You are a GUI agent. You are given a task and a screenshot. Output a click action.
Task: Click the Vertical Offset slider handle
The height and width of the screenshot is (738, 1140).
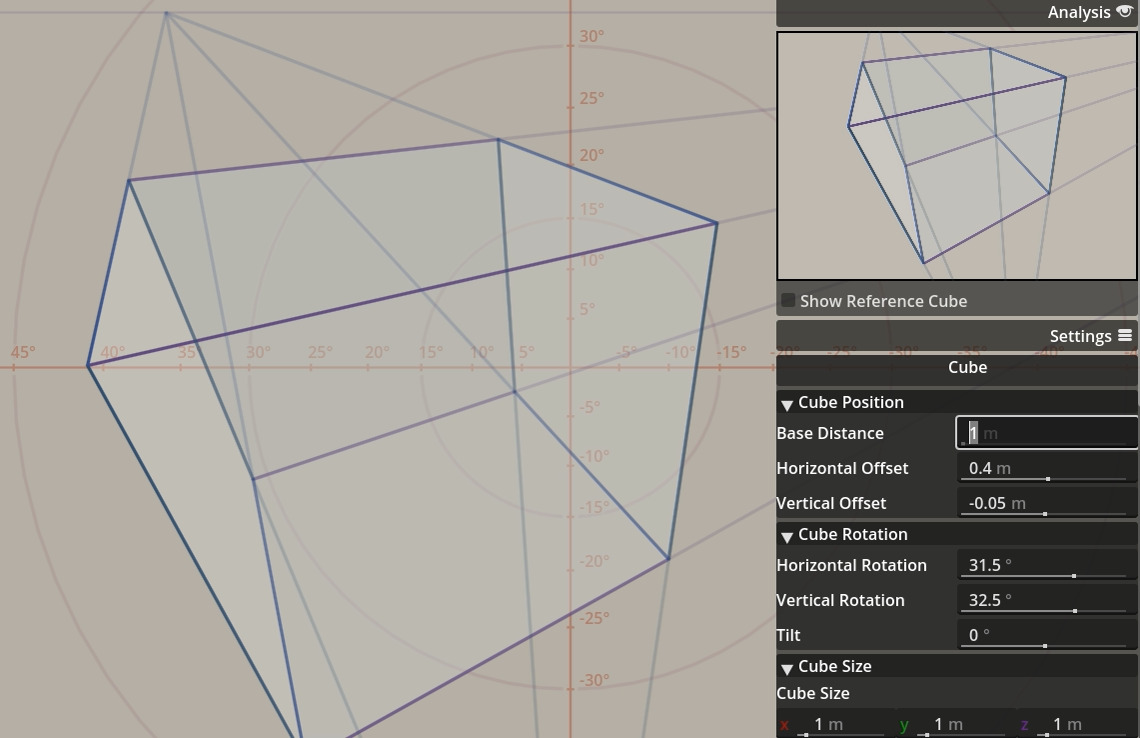pos(1045,514)
